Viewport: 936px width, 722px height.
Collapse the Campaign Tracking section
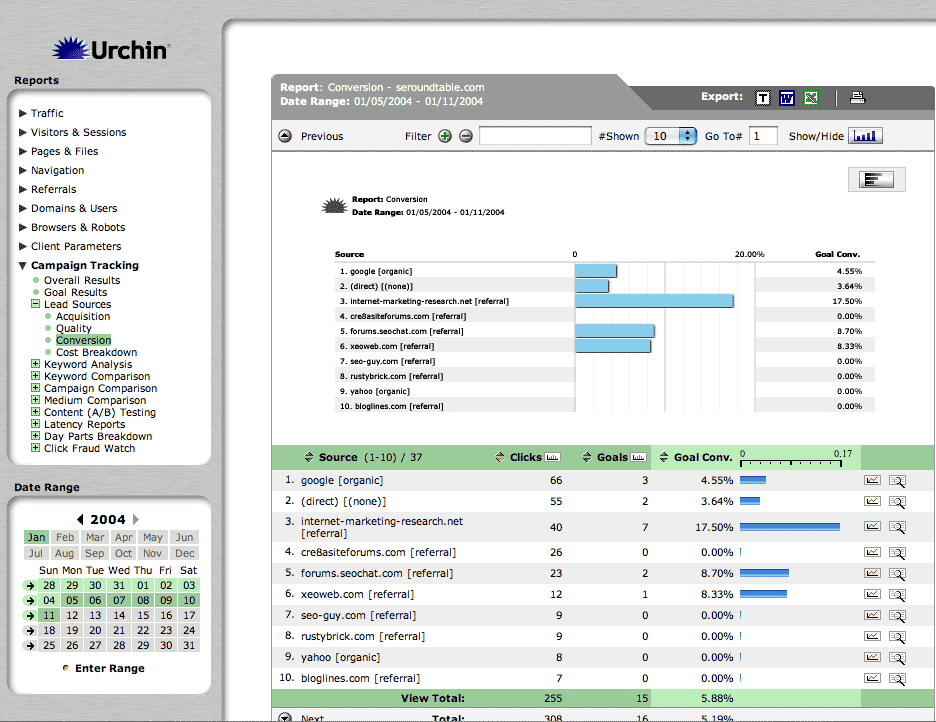pyautogui.click(x=23, y=266)
